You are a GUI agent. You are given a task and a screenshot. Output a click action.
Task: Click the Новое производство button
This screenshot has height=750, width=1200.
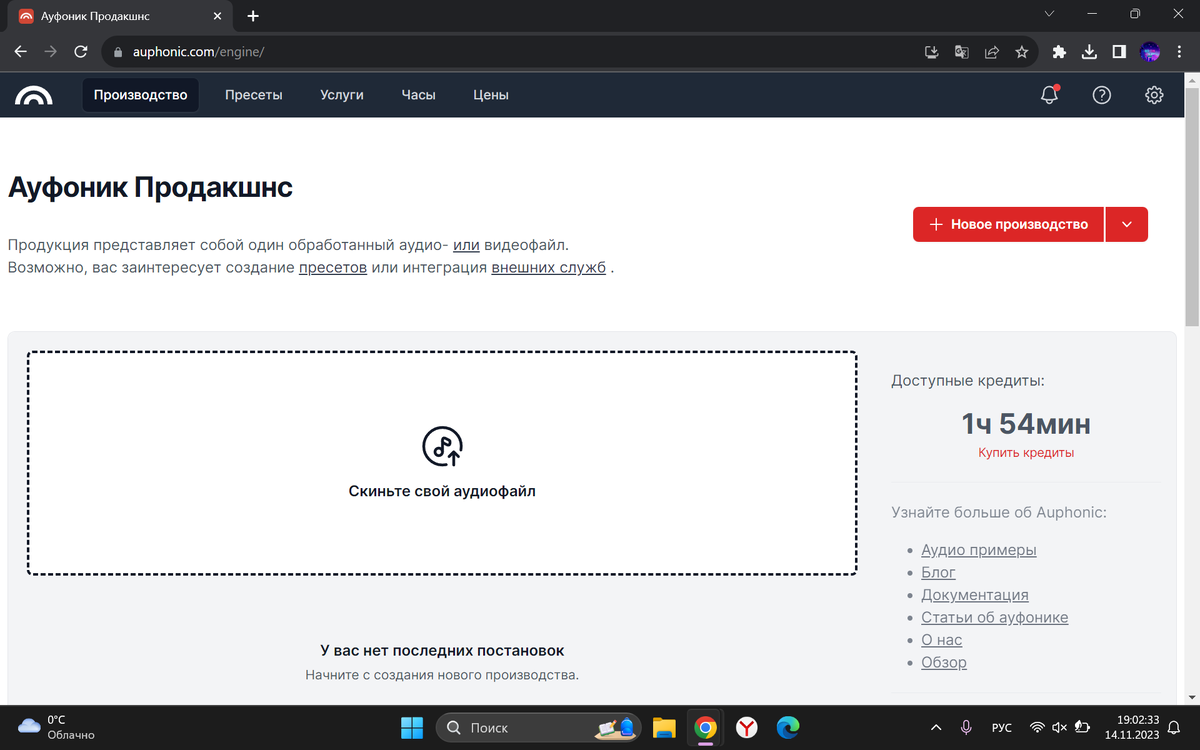click(x=1008, y=225)
